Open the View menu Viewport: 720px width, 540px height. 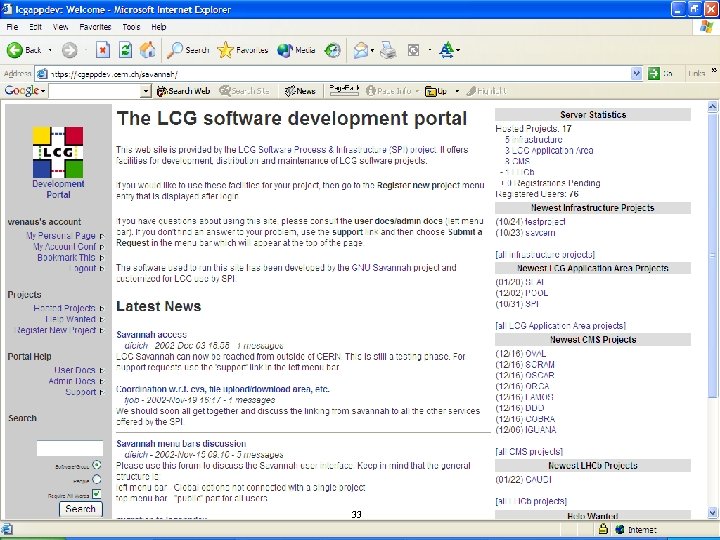pos(60,27)
